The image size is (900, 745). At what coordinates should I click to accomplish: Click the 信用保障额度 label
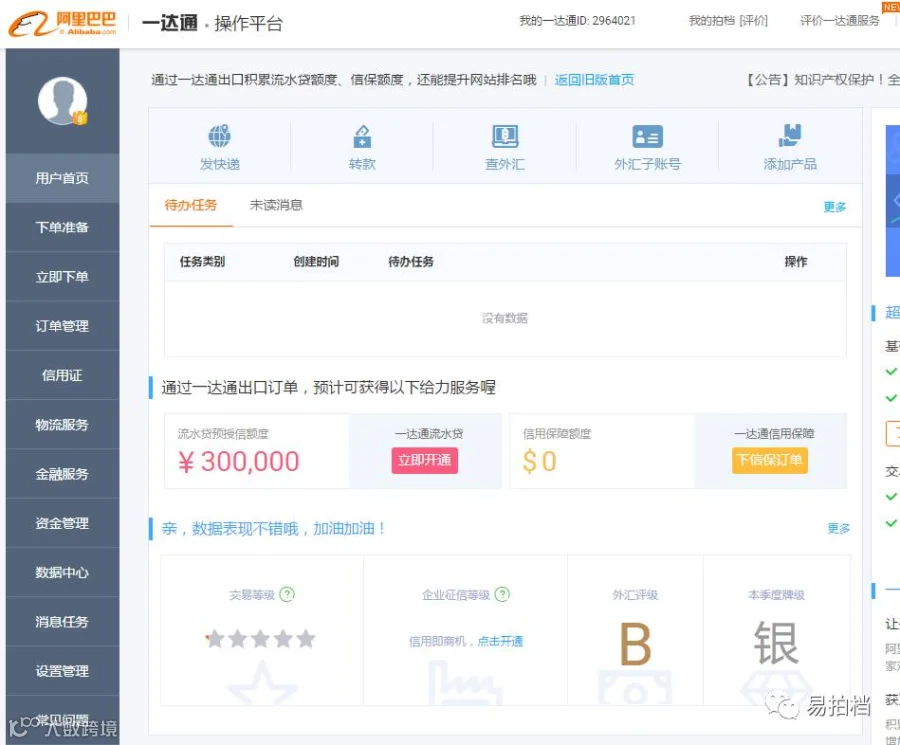click(x=557, y=434)
